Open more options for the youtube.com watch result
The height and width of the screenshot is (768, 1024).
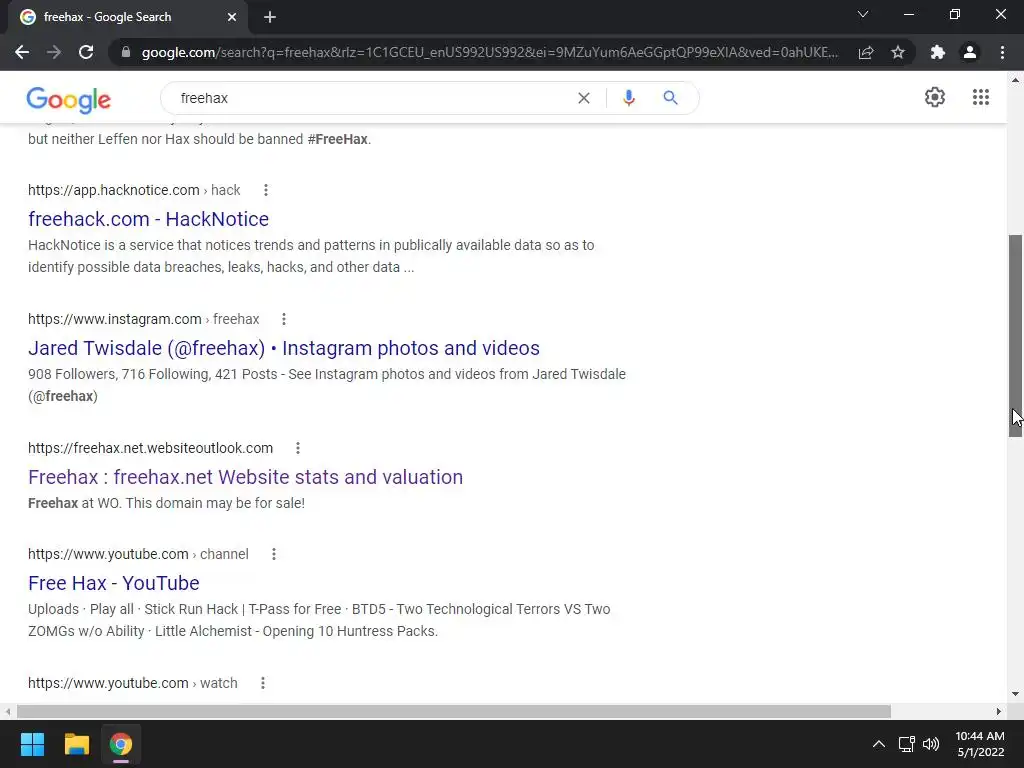pos(263,683)
